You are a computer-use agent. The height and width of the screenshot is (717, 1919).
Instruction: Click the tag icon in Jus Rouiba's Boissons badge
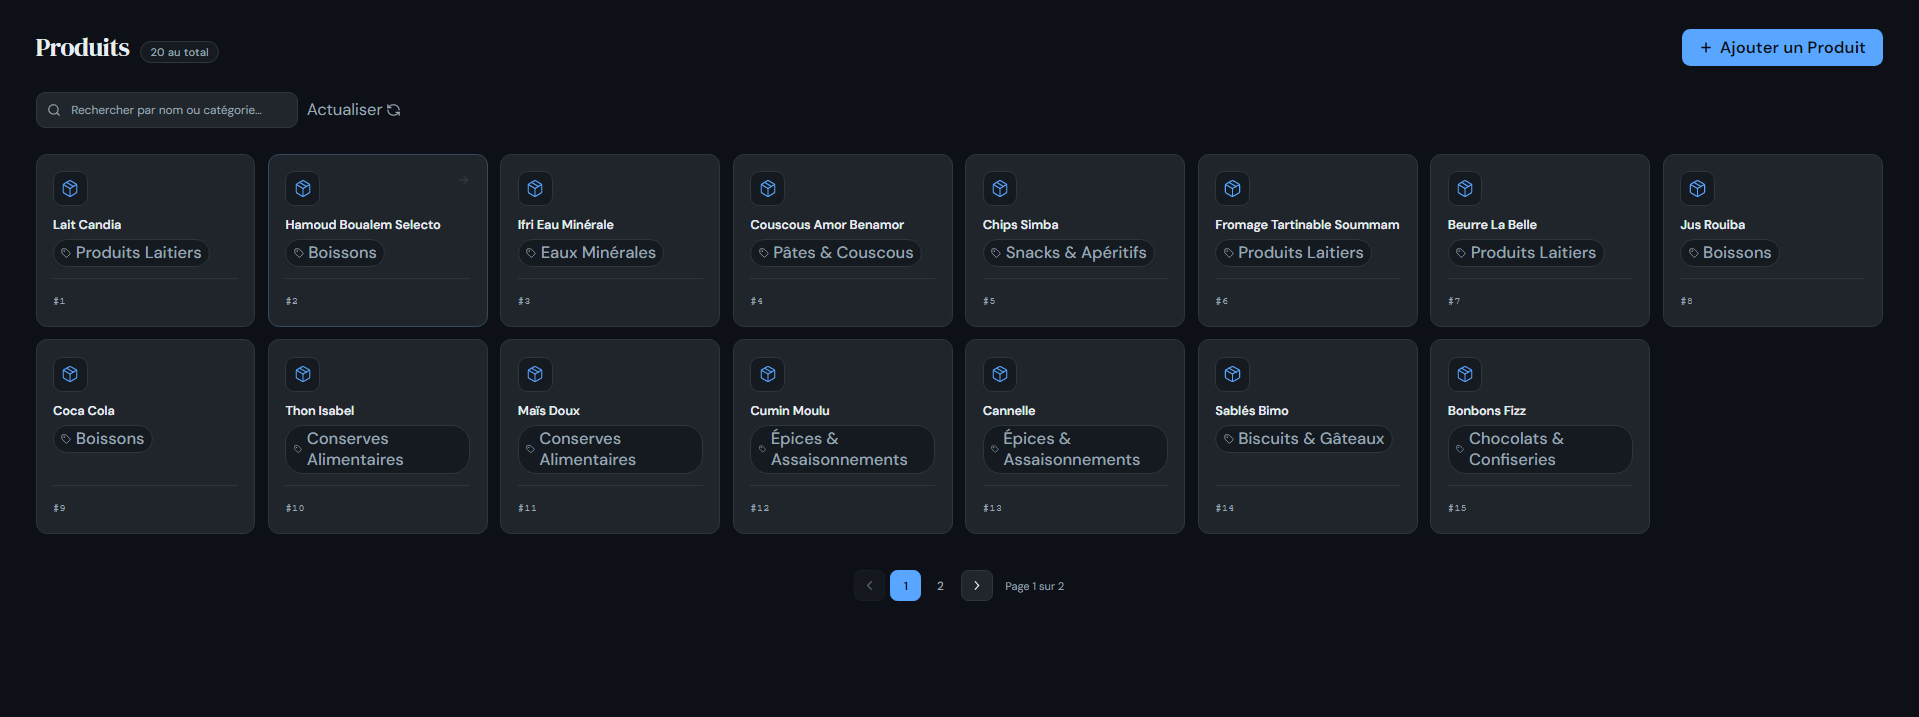pyautogui.click(x=1694, y=253)
